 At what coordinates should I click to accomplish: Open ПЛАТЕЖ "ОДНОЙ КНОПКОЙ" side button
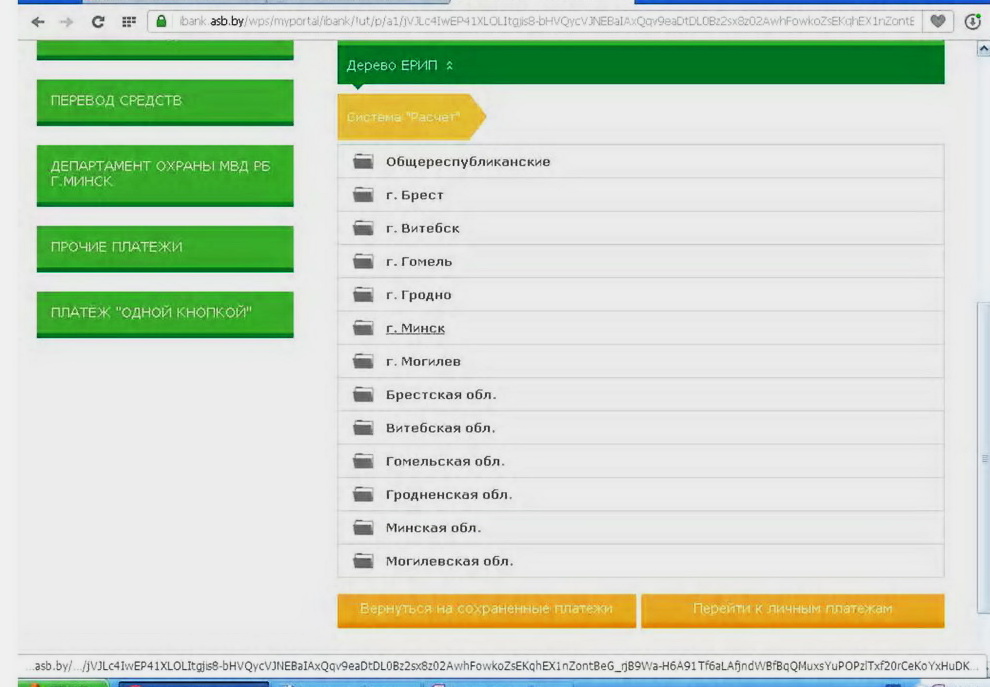tap(165, 313)
